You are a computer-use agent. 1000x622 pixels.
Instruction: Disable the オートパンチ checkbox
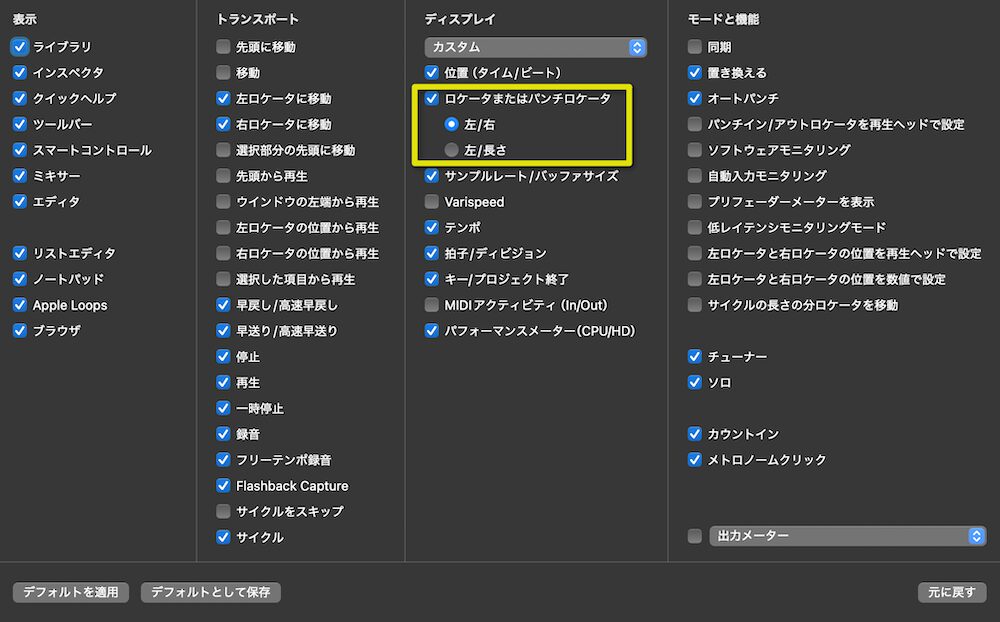pyautogui.click(x=694, y=98)
